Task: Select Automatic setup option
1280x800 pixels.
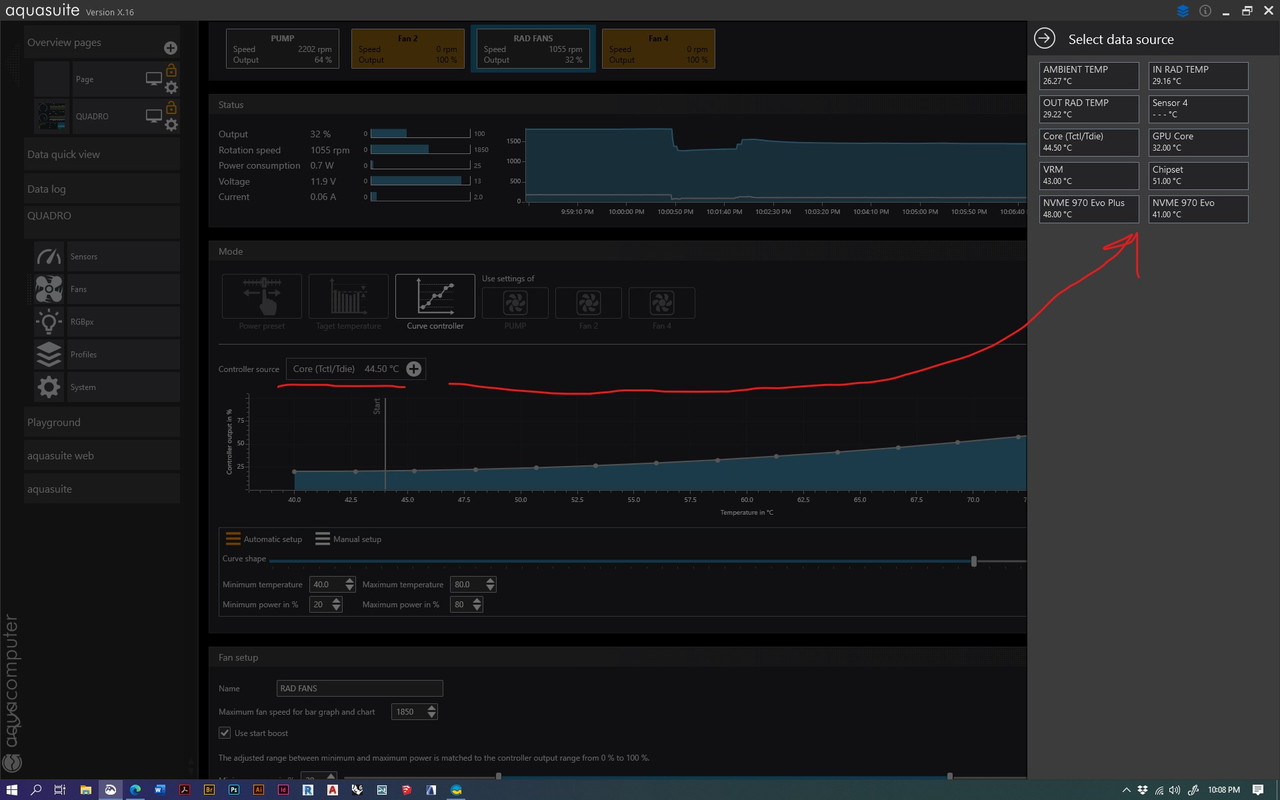Action: click(x=263, y=539)
